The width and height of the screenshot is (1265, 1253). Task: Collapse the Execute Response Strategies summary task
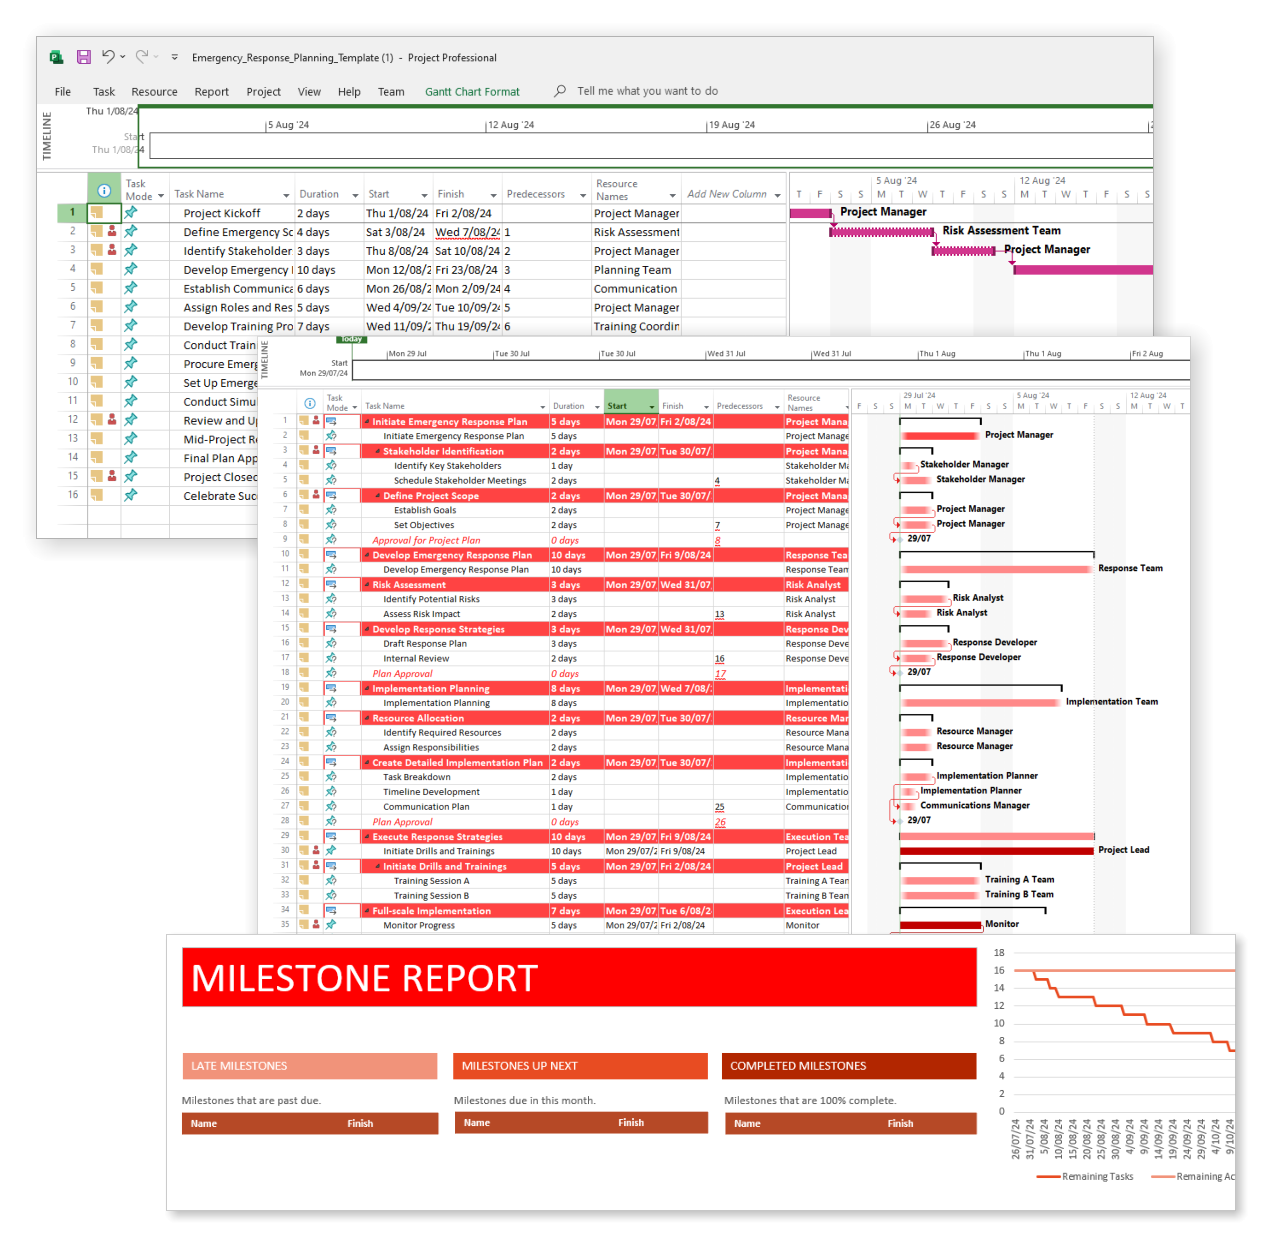(x=367, y=836)
